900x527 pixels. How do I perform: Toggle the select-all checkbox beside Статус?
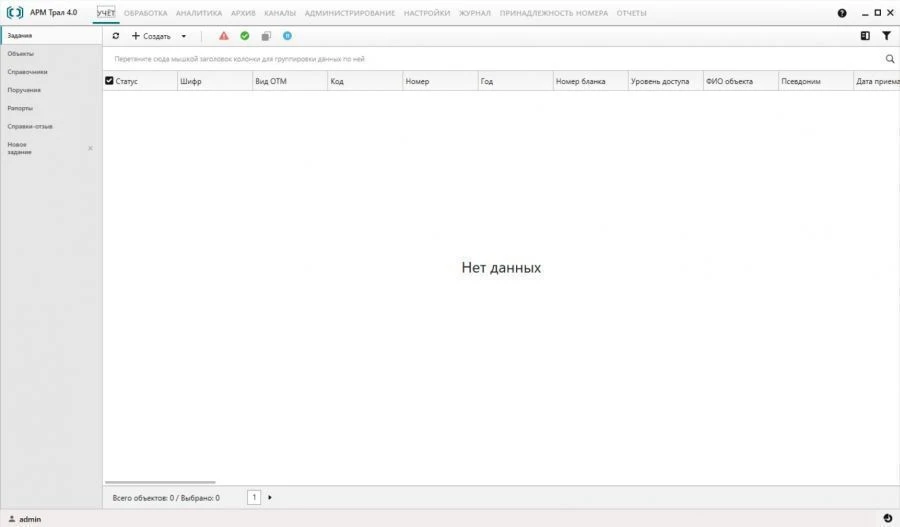pos(110,81)
